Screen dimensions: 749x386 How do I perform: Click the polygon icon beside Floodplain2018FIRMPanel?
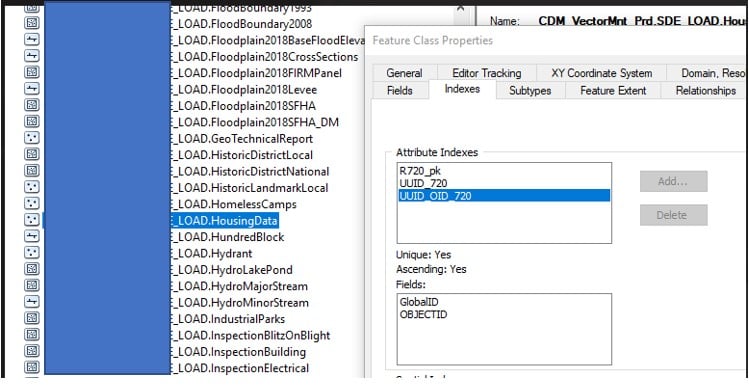click(32, 72)
